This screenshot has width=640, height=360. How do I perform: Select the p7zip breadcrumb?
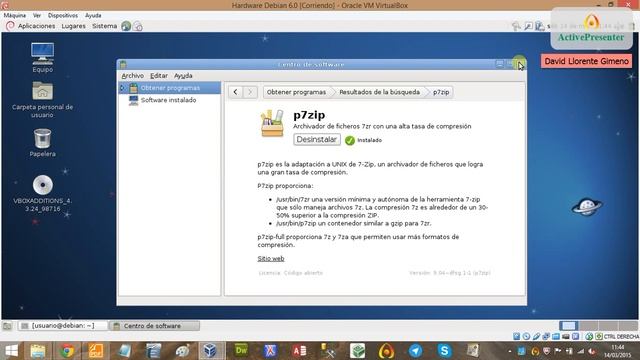click(441, 92)
